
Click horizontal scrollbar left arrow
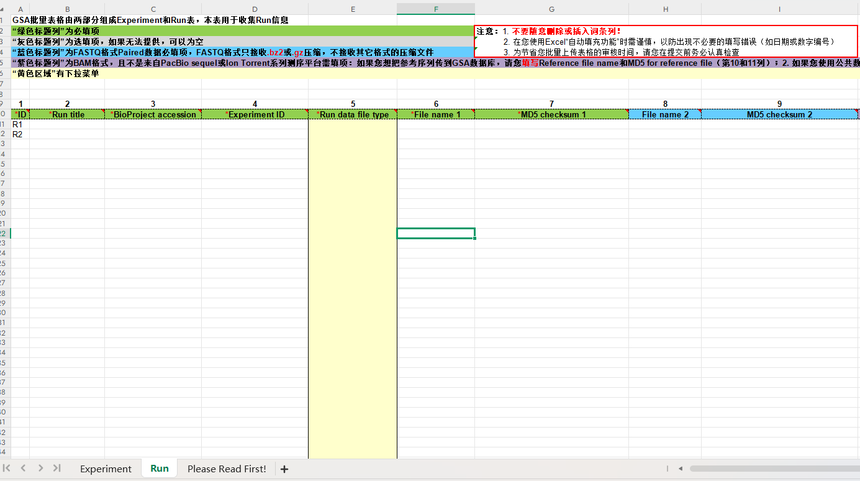pos(681,468)
